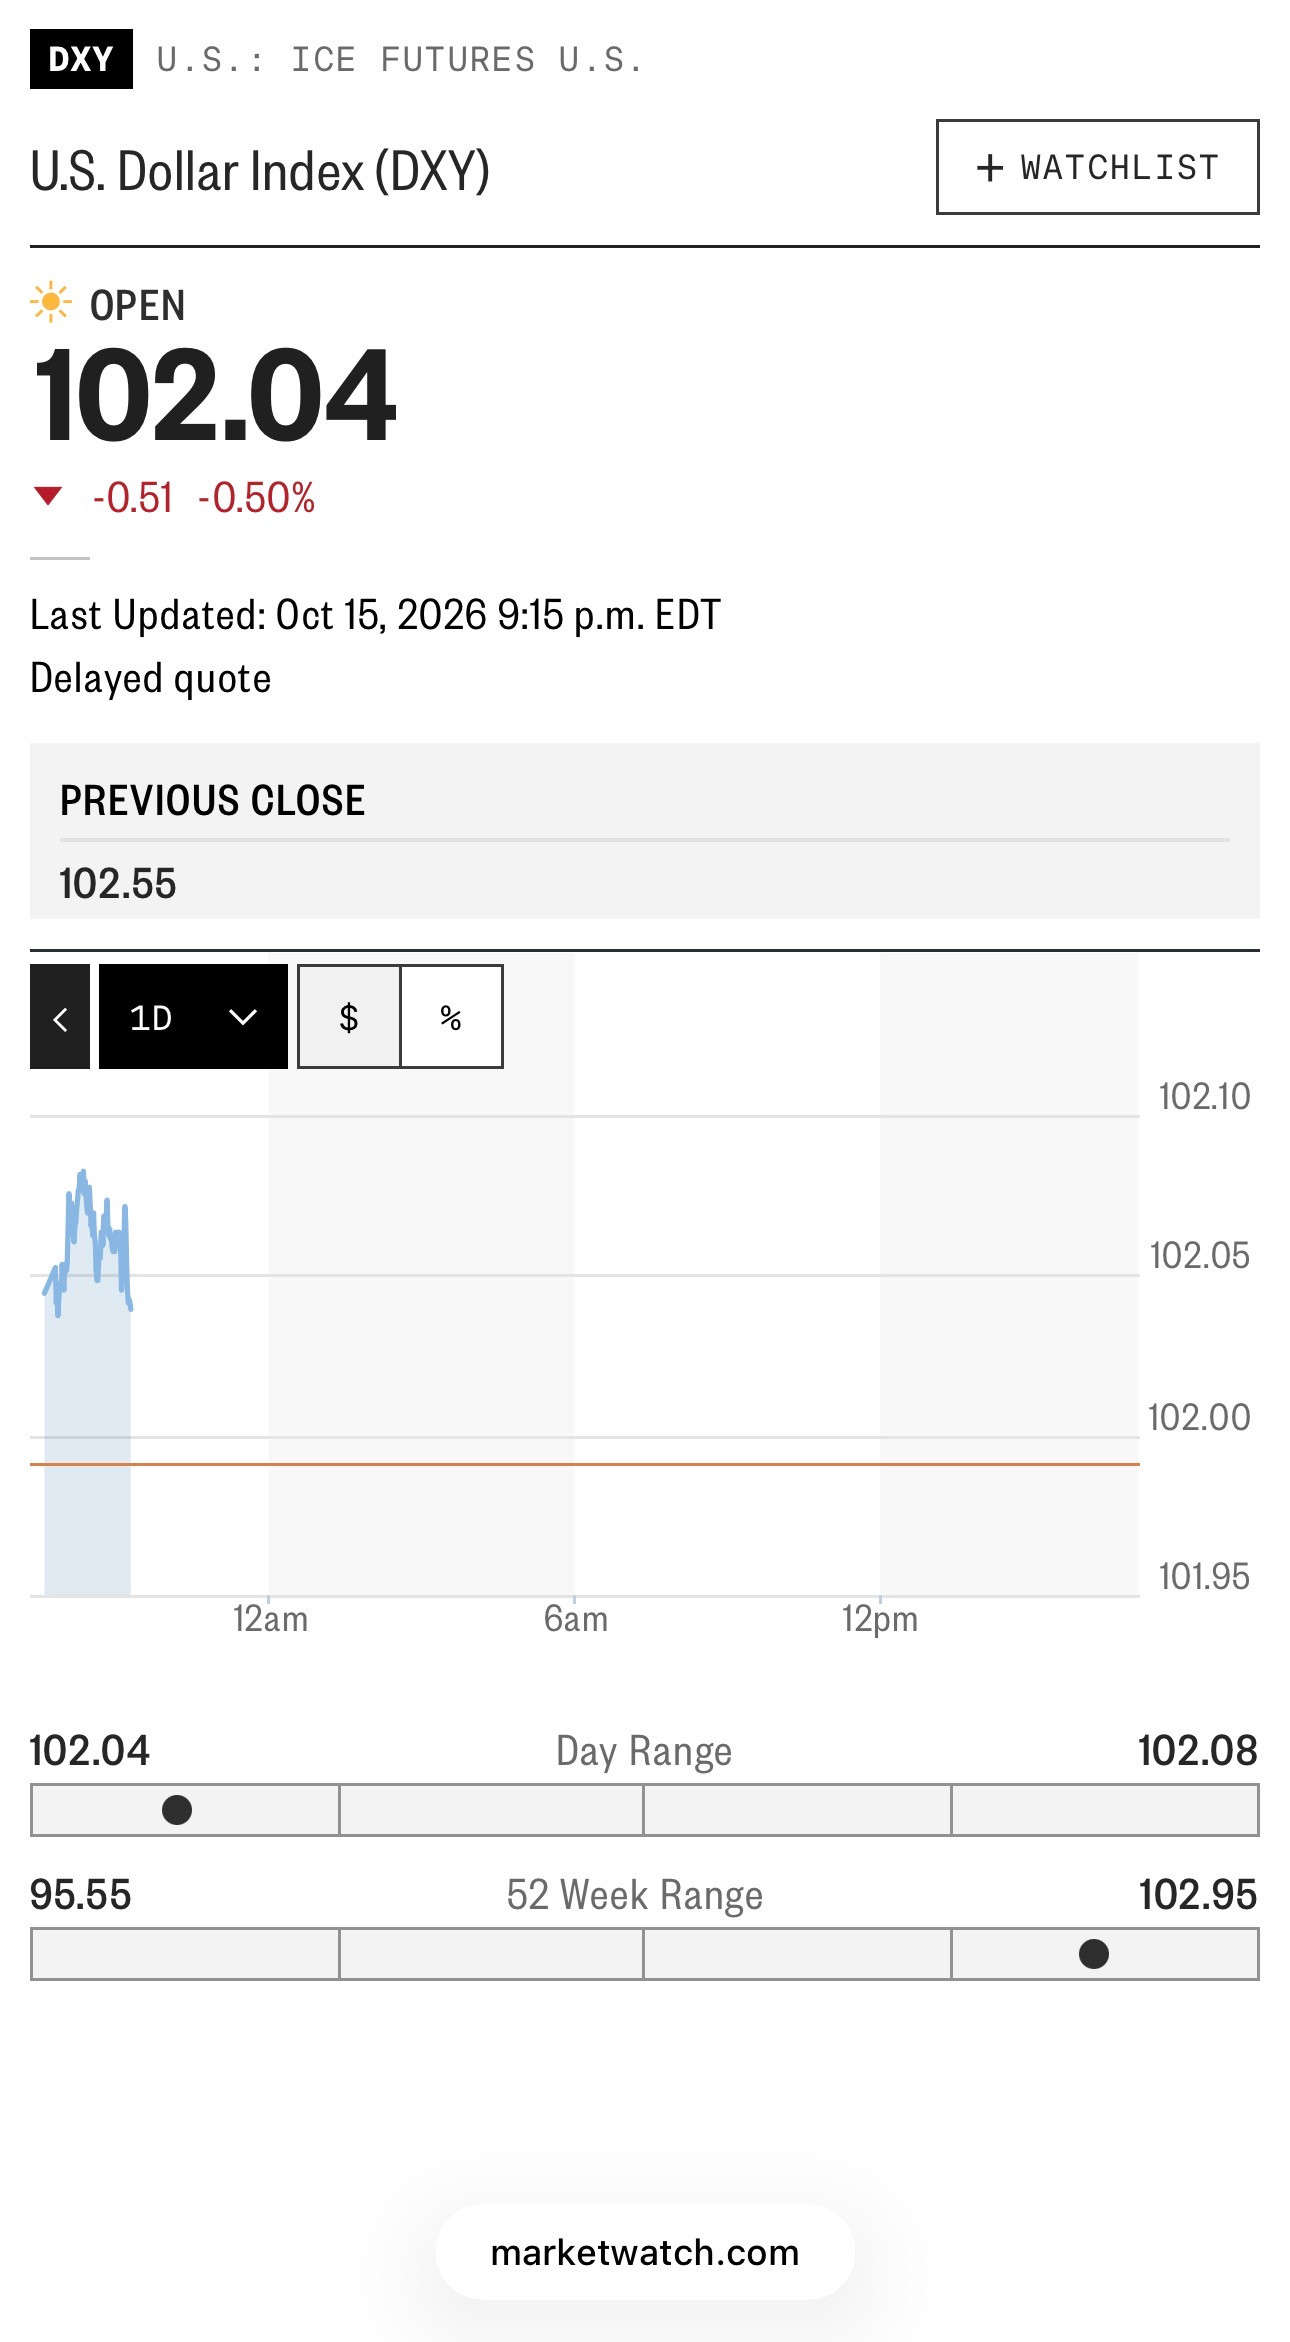The width and height of the screenshot is (1290, 2342).
Task: Click the blue intraday price line
Action: coord(87,1240)
